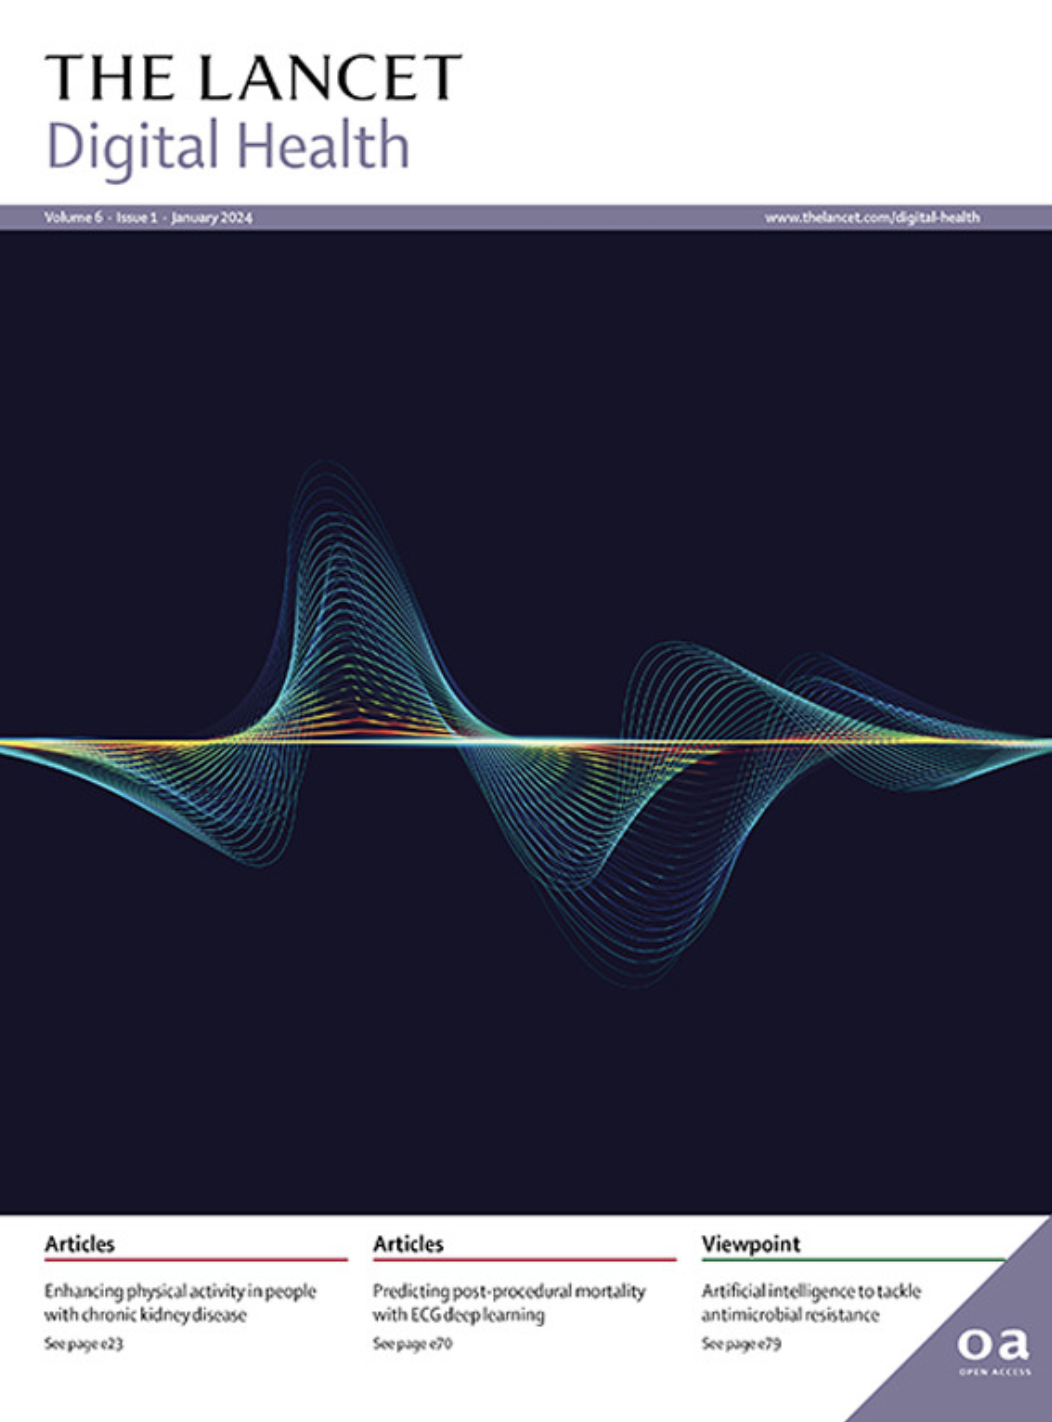This screenshot has height=1422, width=1052.
Task: Click the "Digital Health" journal subtitle
Action: pos(228,147)
